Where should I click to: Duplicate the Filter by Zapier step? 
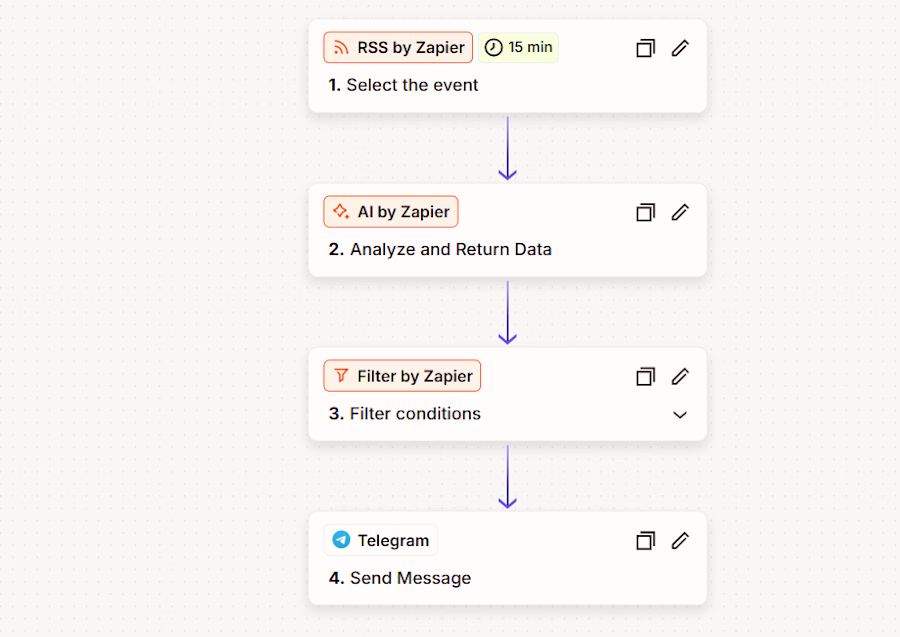[x=645, y=377]
